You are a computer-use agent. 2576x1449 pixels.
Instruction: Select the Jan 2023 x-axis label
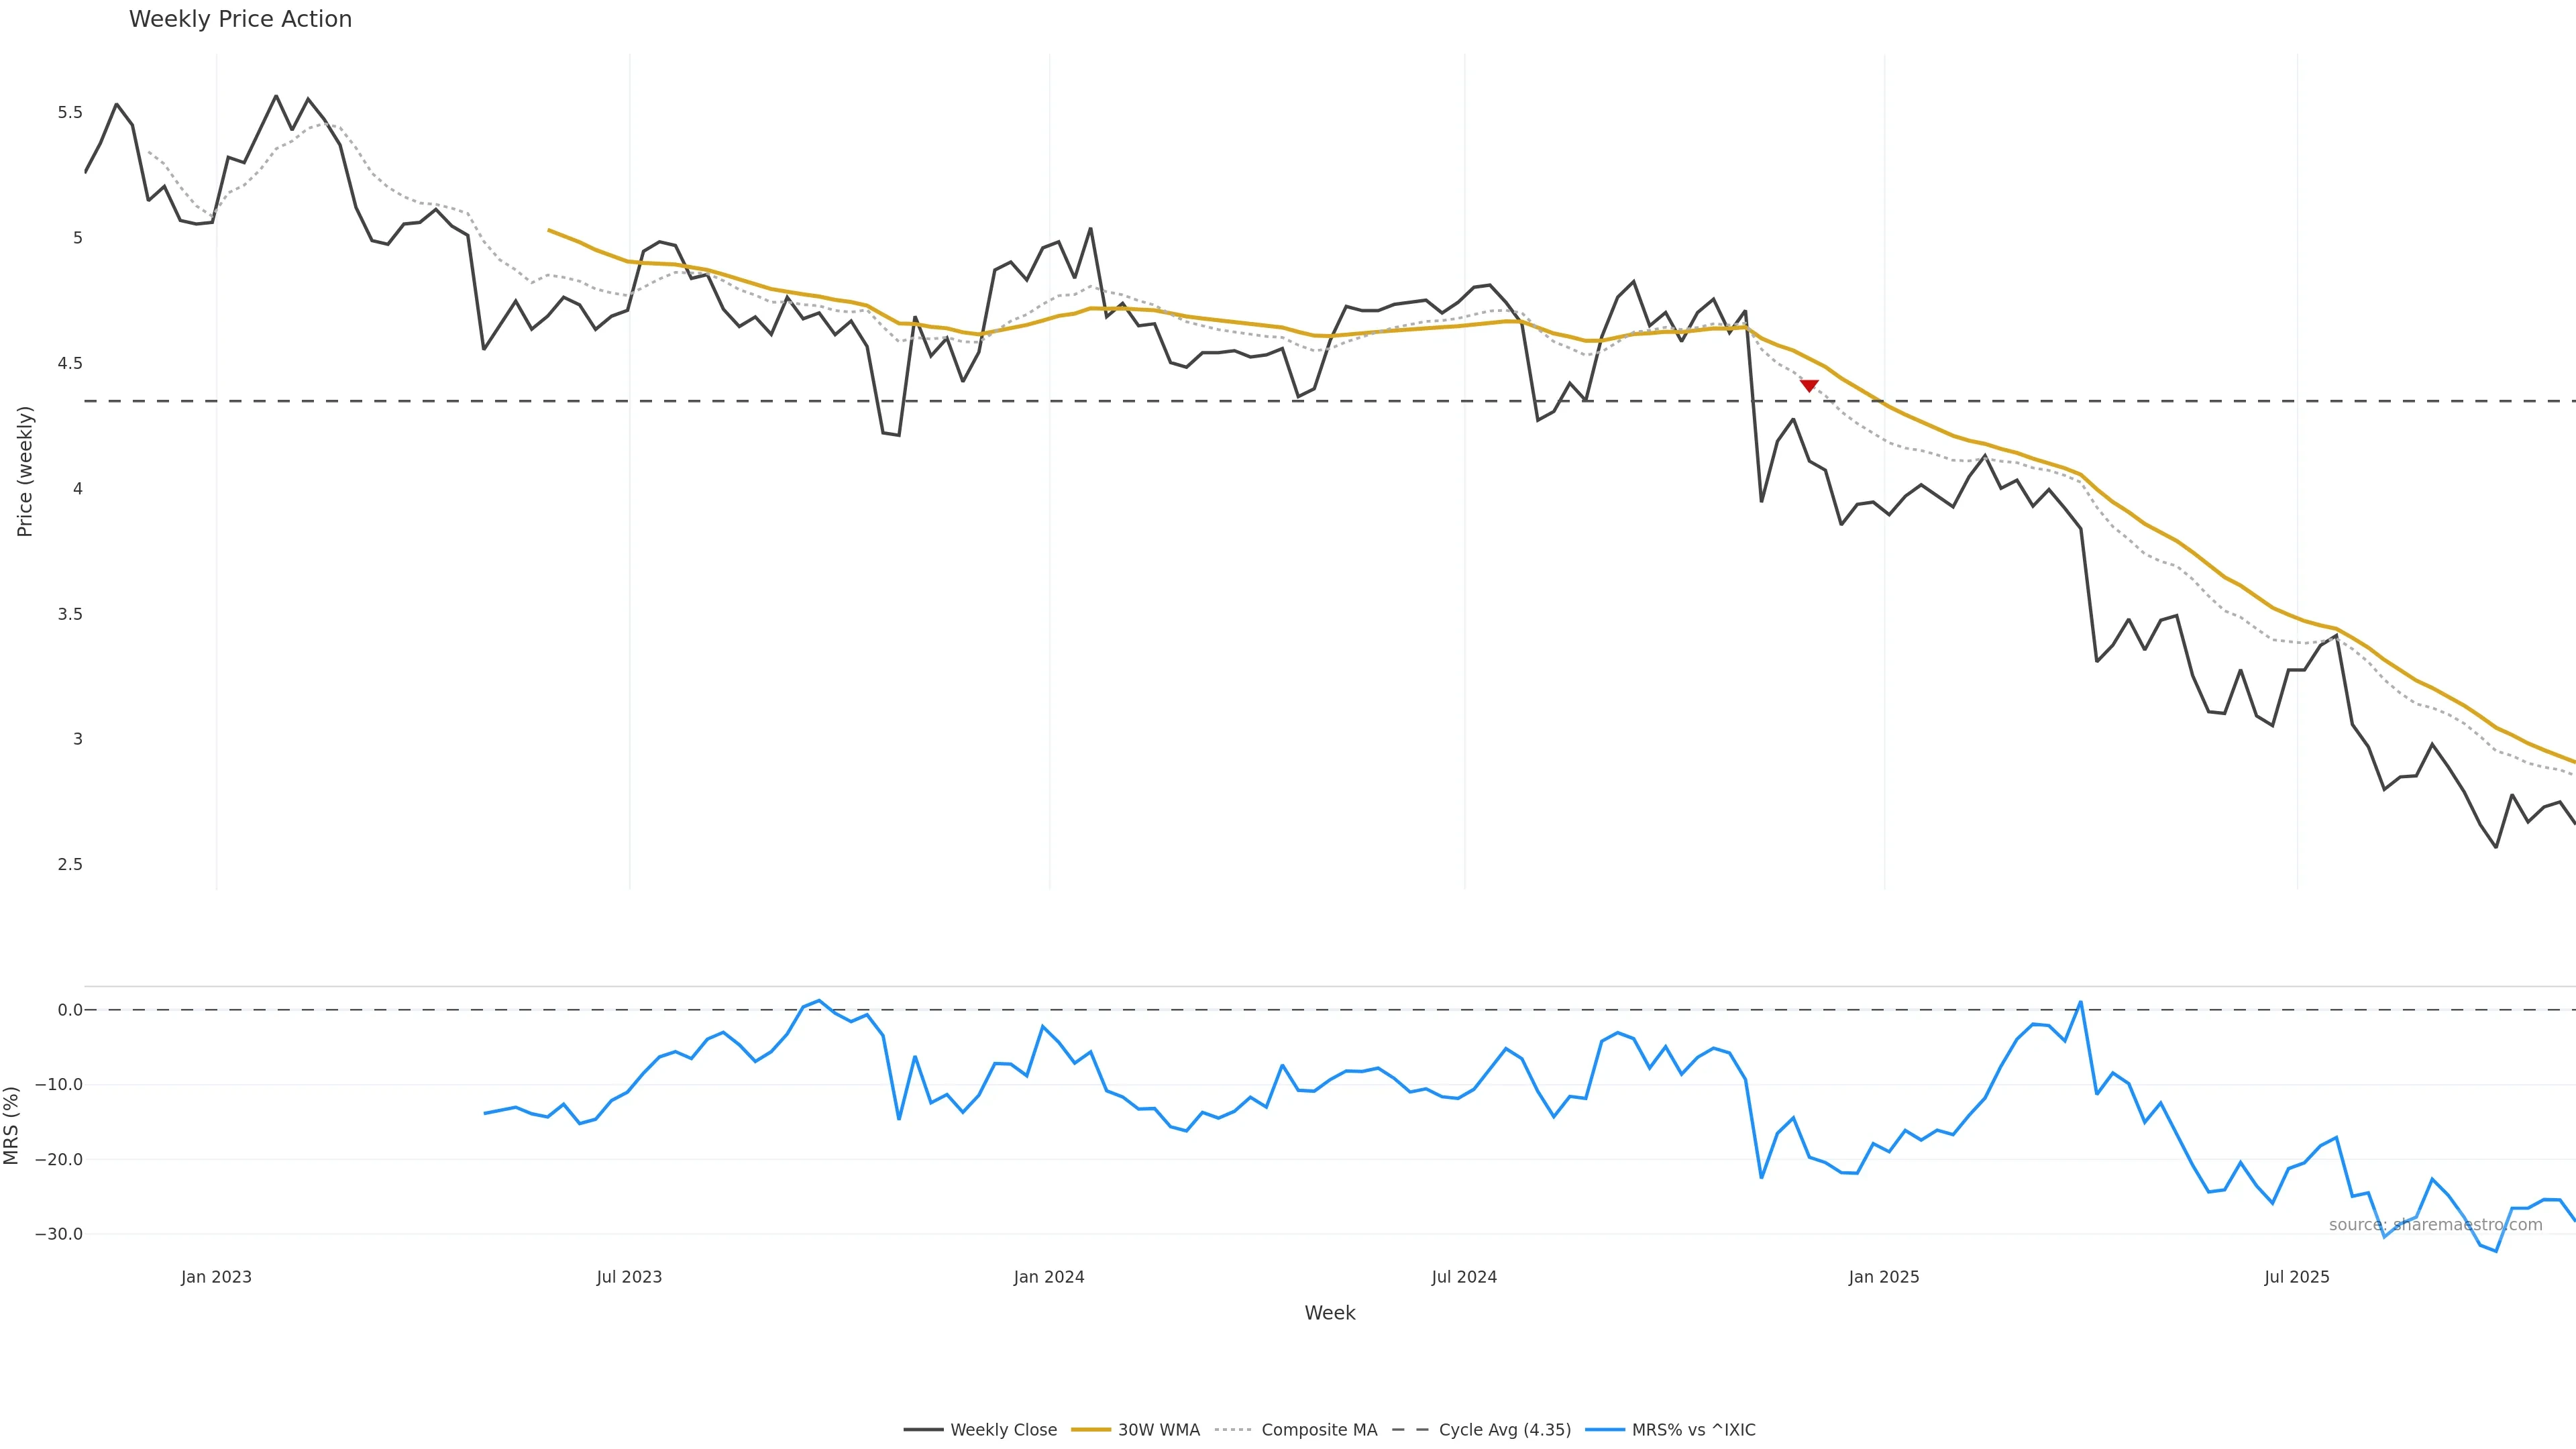click(216, 1277)
